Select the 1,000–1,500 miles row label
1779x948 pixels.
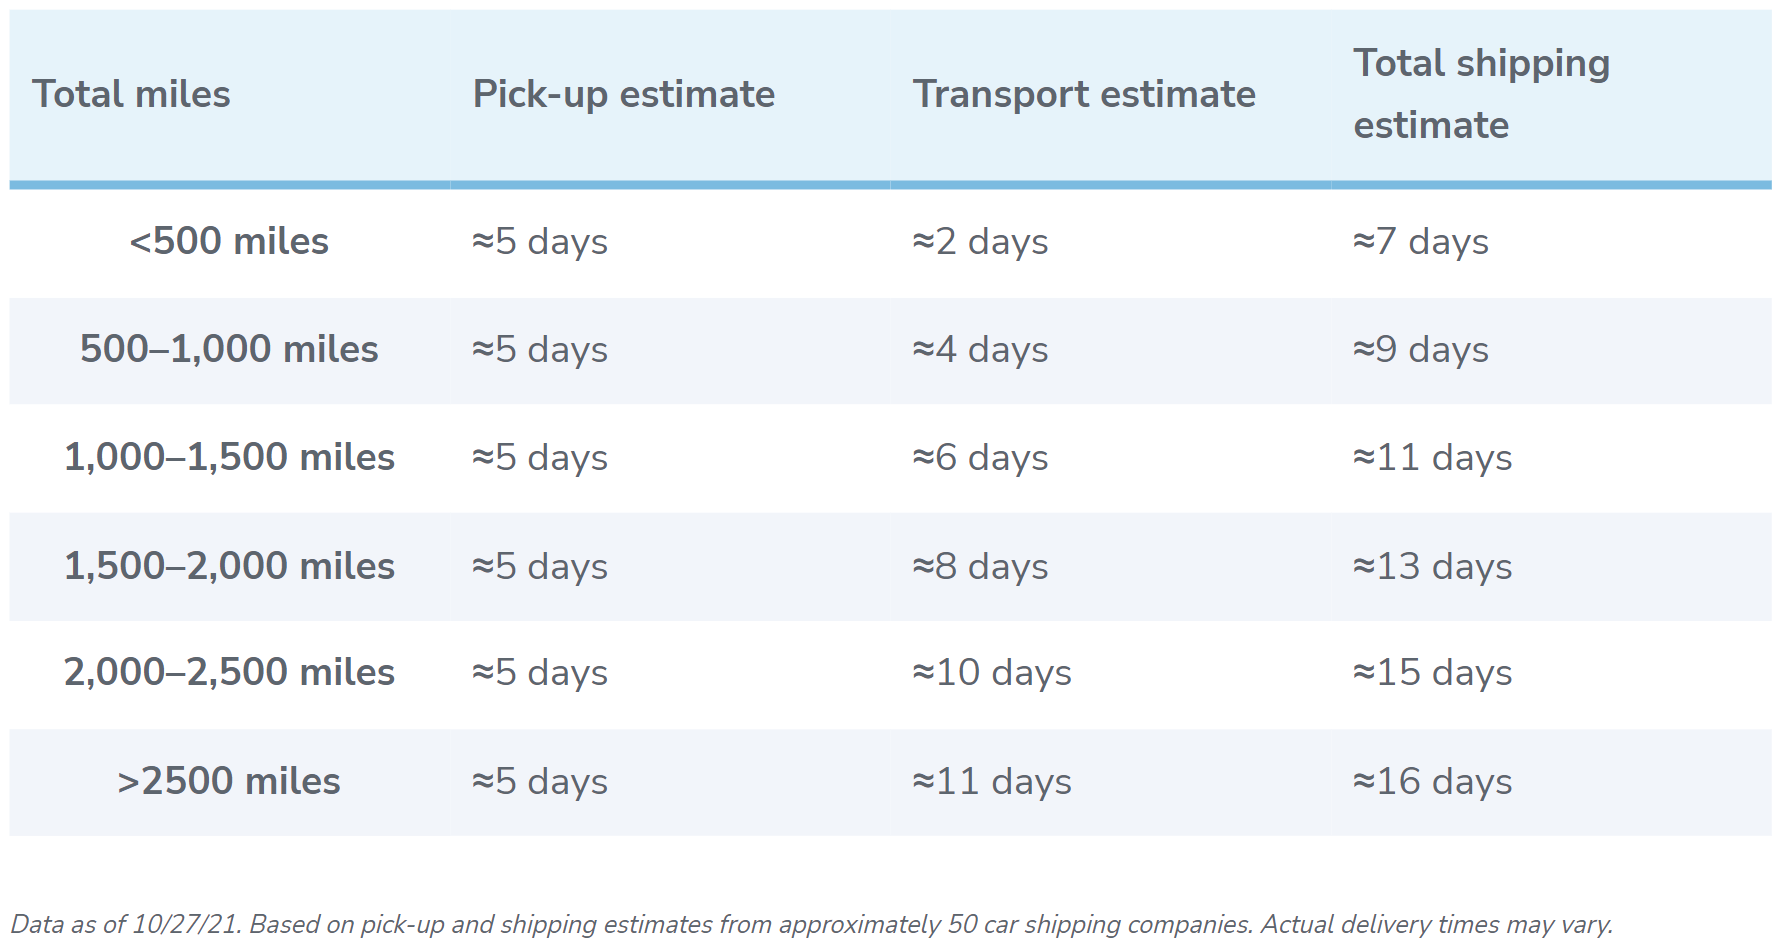(229, 458)
